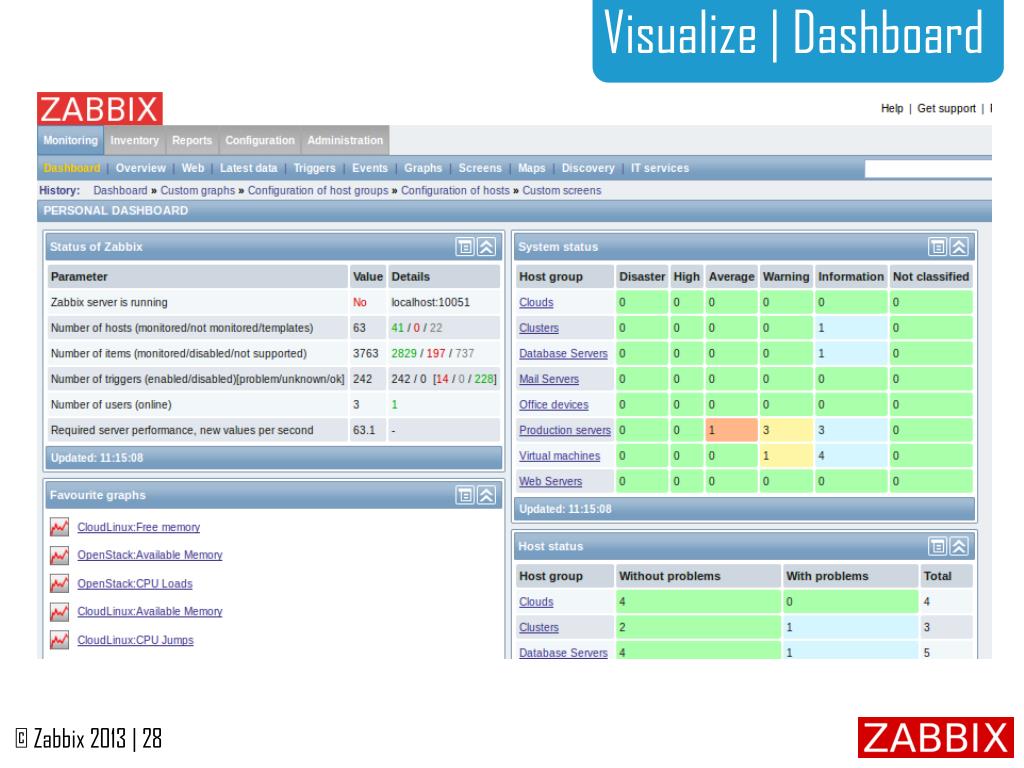Open Discovery submenu item

point(588,168)
